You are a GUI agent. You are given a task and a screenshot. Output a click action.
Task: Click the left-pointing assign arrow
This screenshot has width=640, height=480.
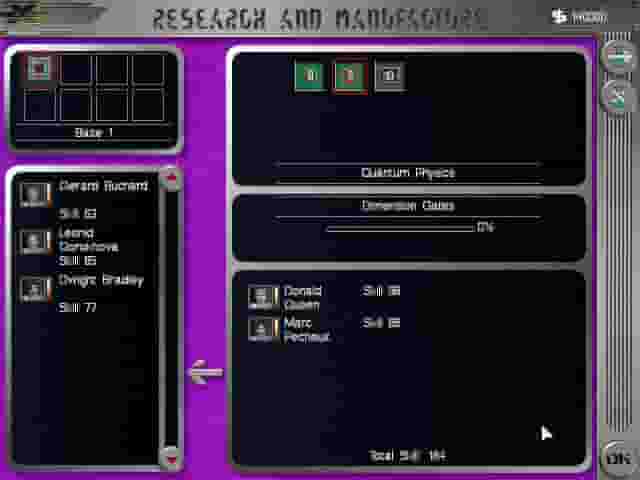click(205, 373)
